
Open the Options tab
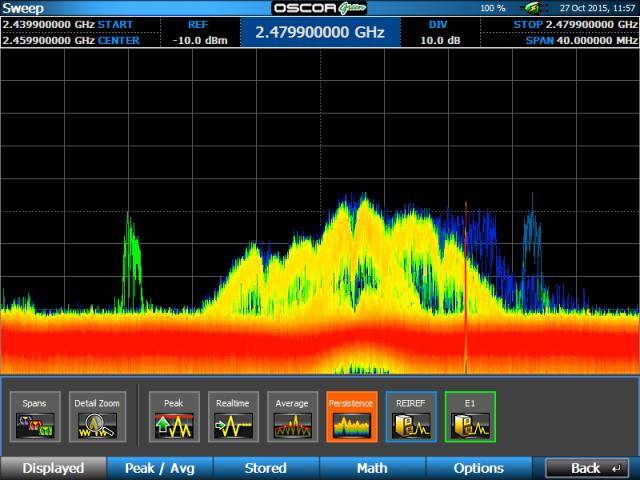478,468
